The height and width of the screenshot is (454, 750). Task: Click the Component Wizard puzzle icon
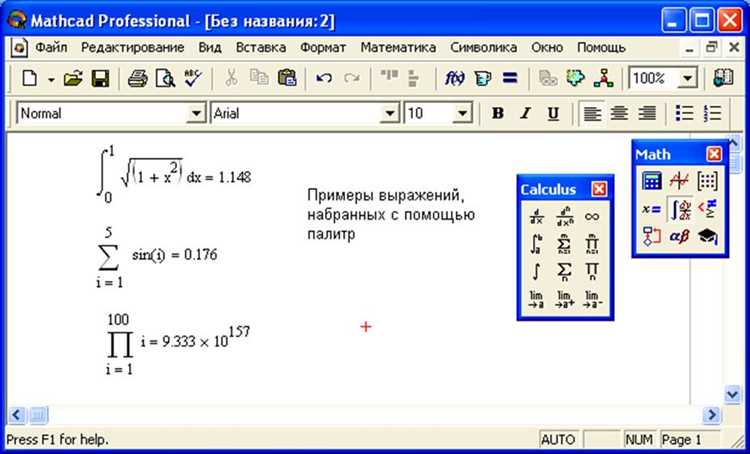[575, 78]
